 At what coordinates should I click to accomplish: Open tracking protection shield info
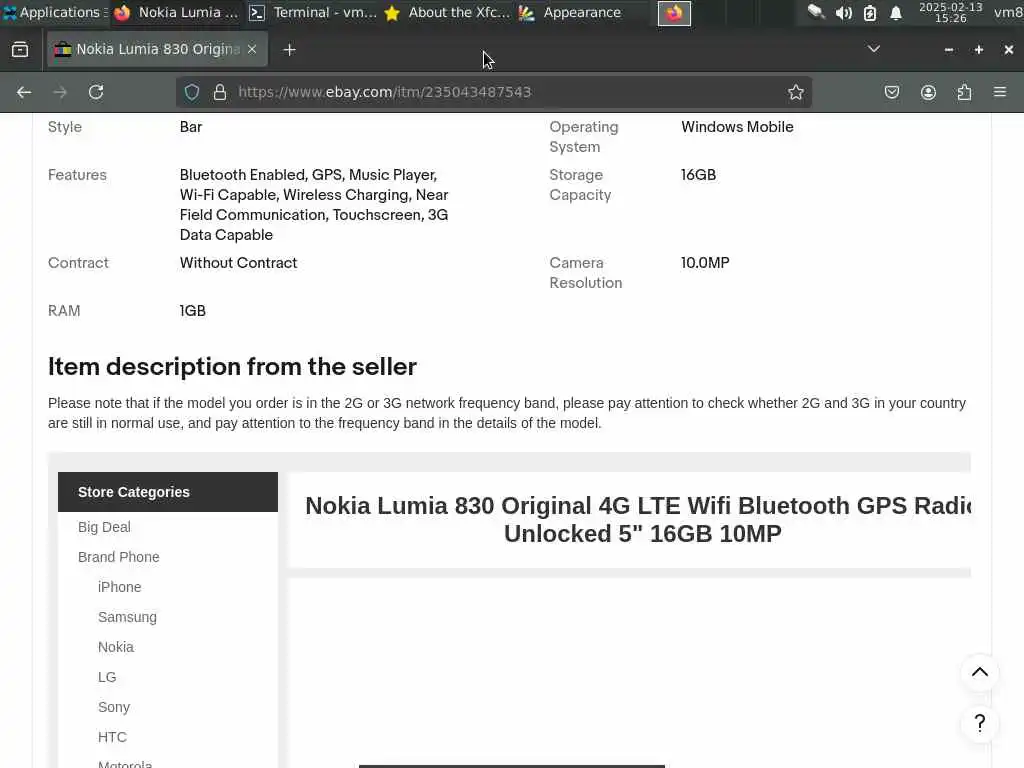click(x=192, y=92)
